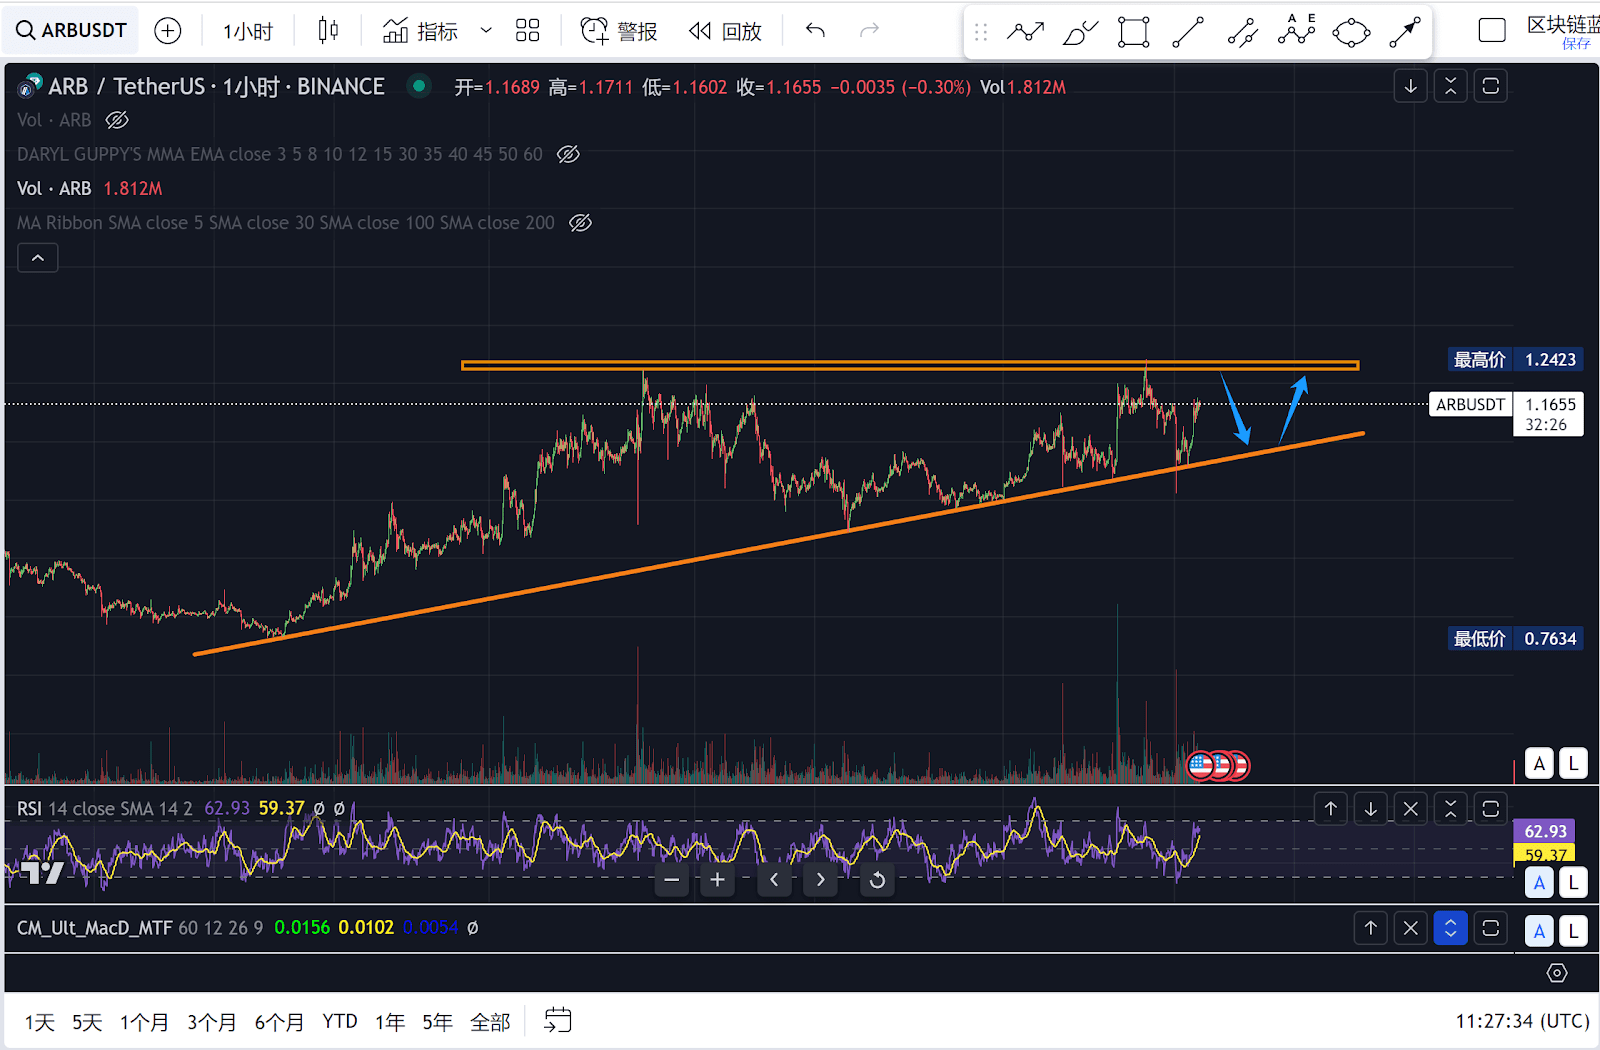Open the economic event flag markers
1600x1050 pixels.
(x=1218, y=766)
